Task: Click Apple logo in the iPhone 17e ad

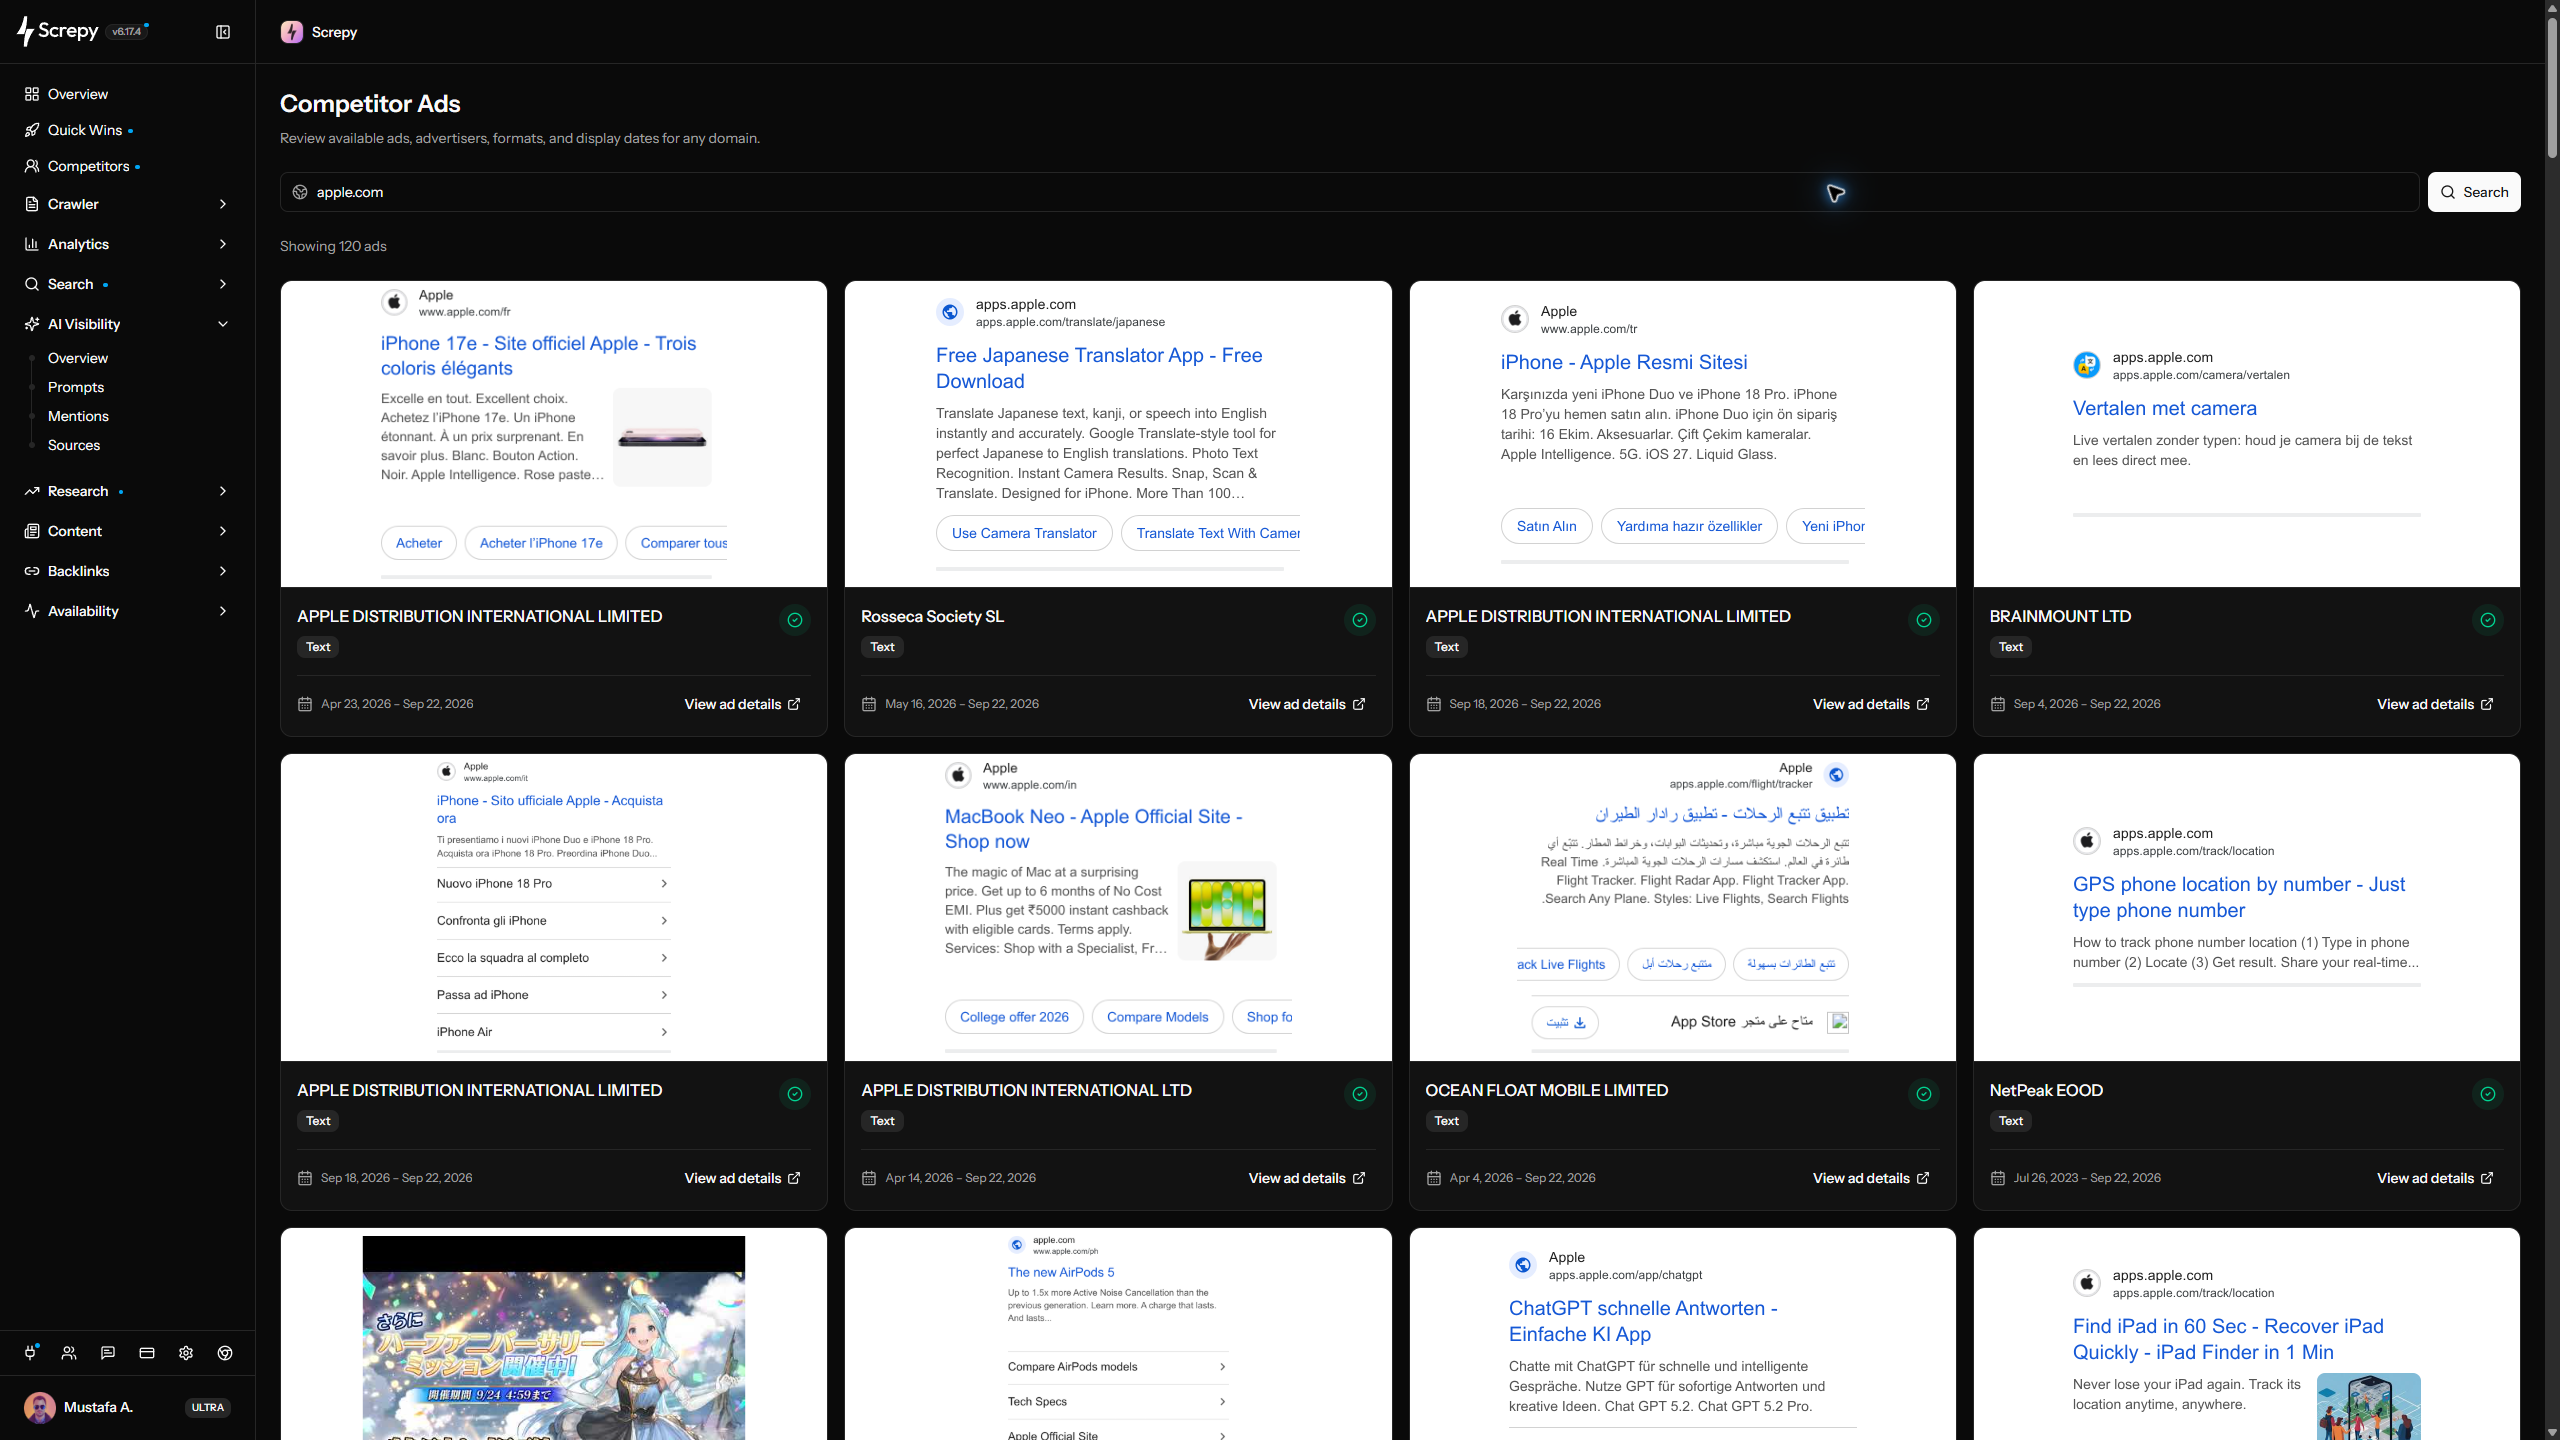Action: coord(394,302)
